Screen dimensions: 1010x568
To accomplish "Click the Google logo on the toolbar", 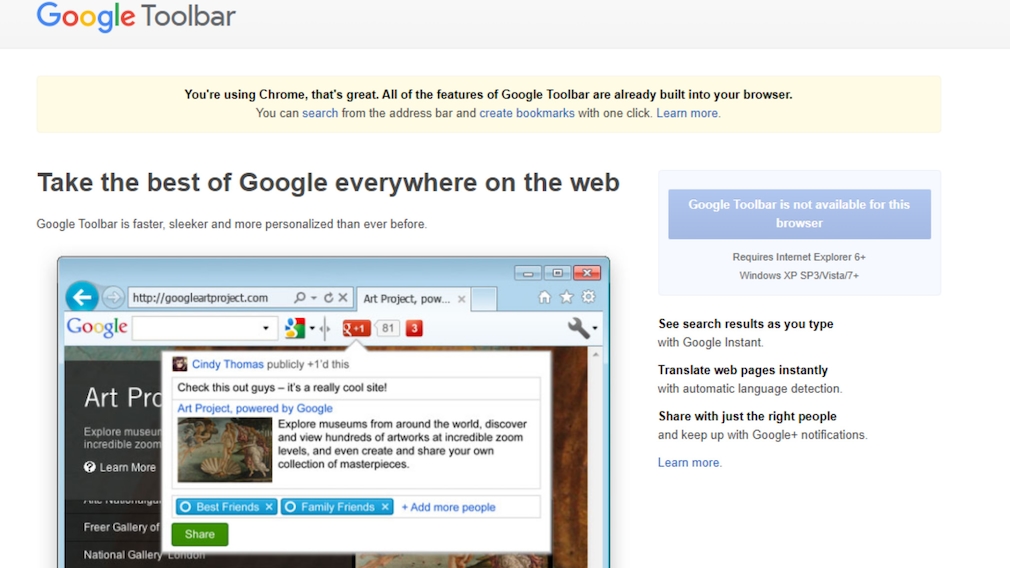I will tap(97, 327).
